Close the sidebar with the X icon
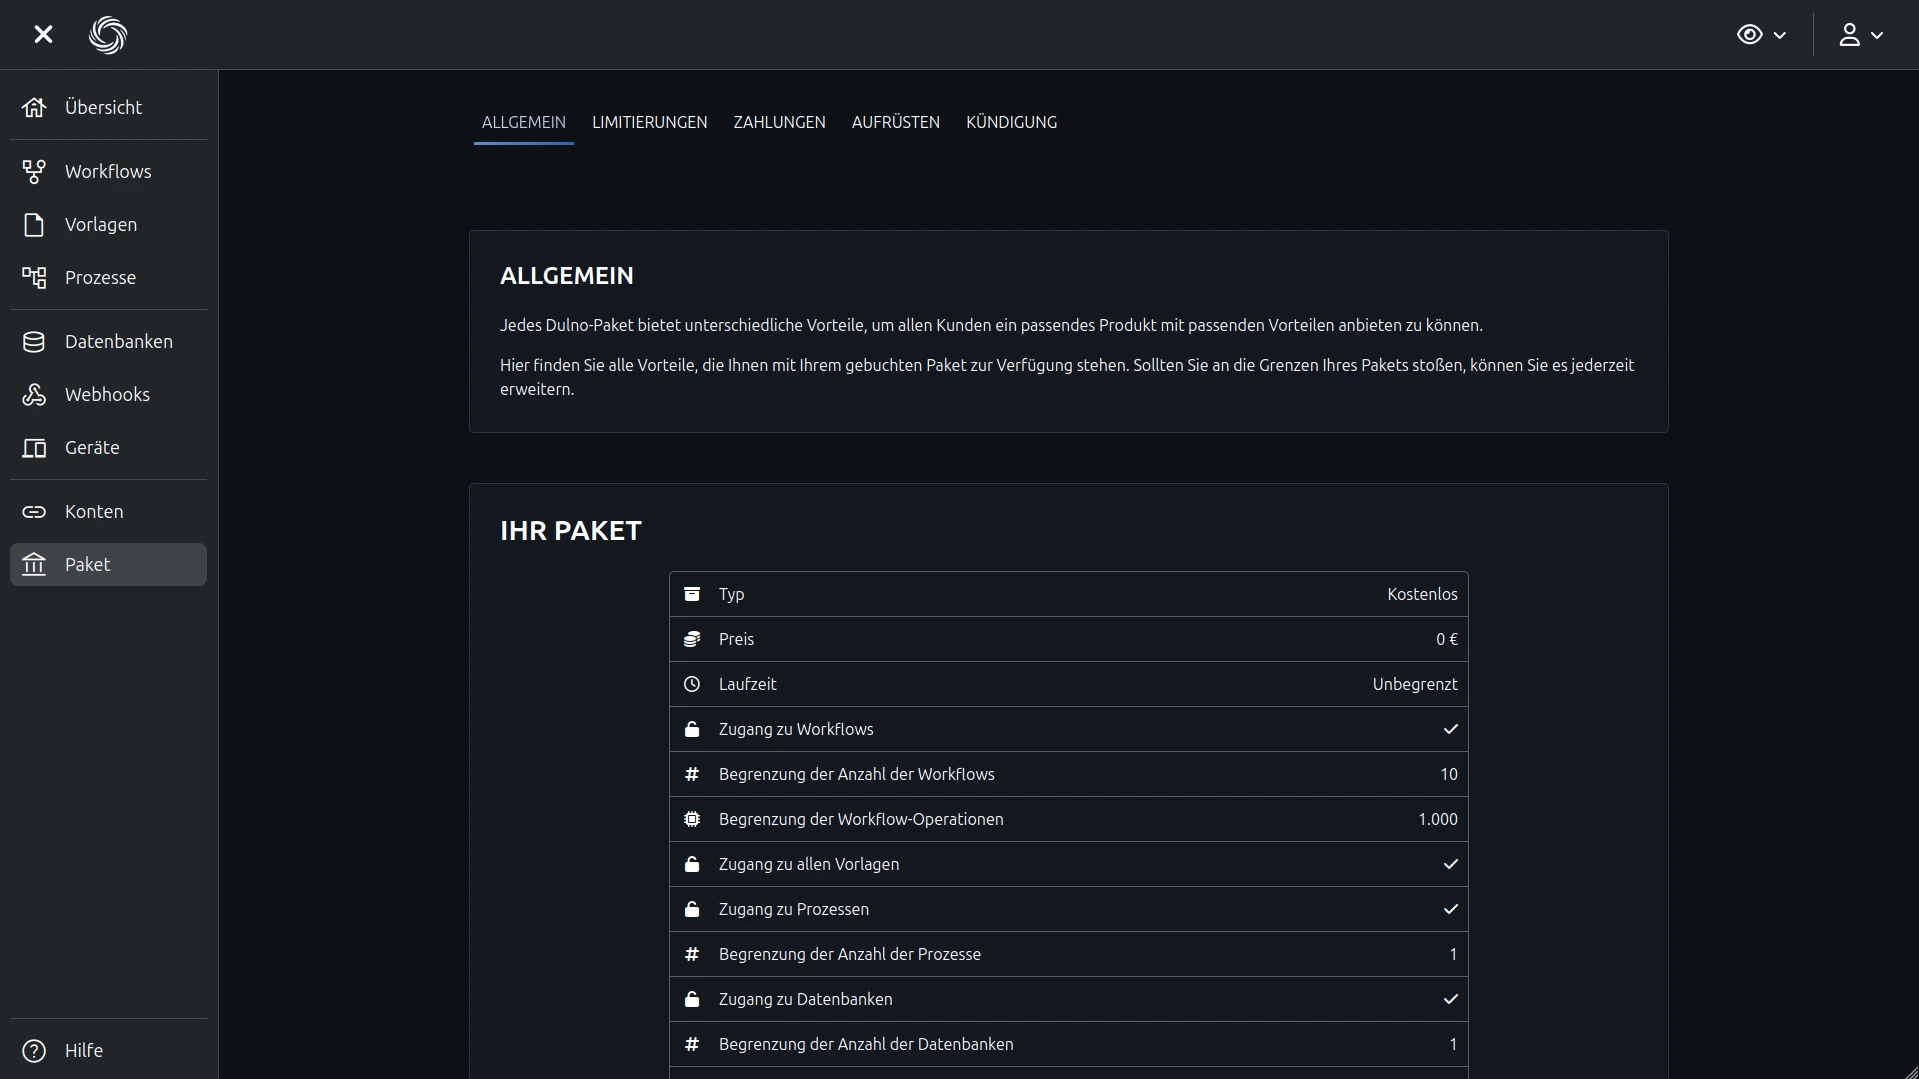Screen dimensions: 1919x1079 click(x=43, y=35)
